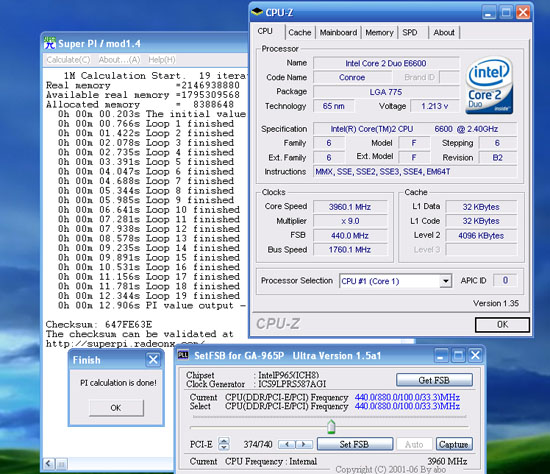The height and width of the screenshot is (474, 550).
Task: Click OK button in CPU-Z window
Action: (x=502, y=325)
